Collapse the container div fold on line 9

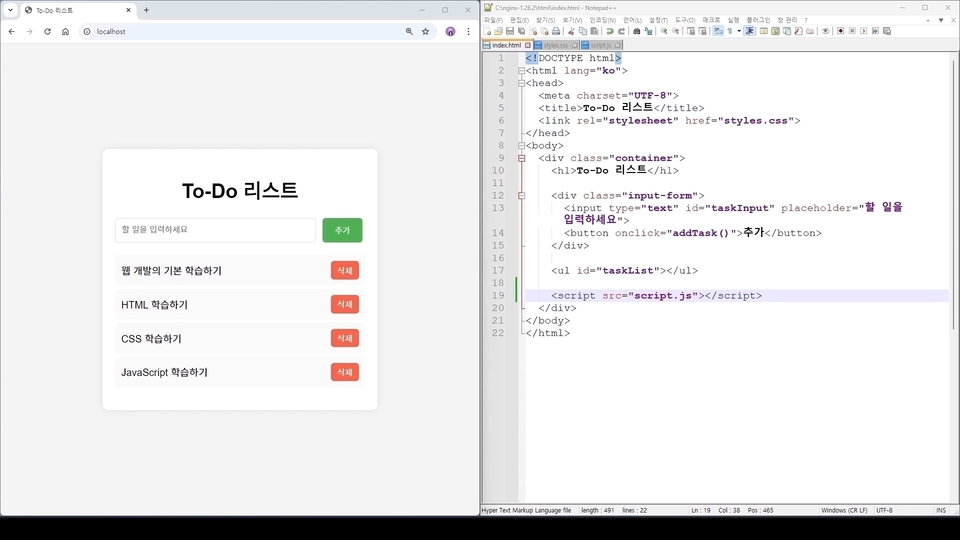tap(522, 158)
